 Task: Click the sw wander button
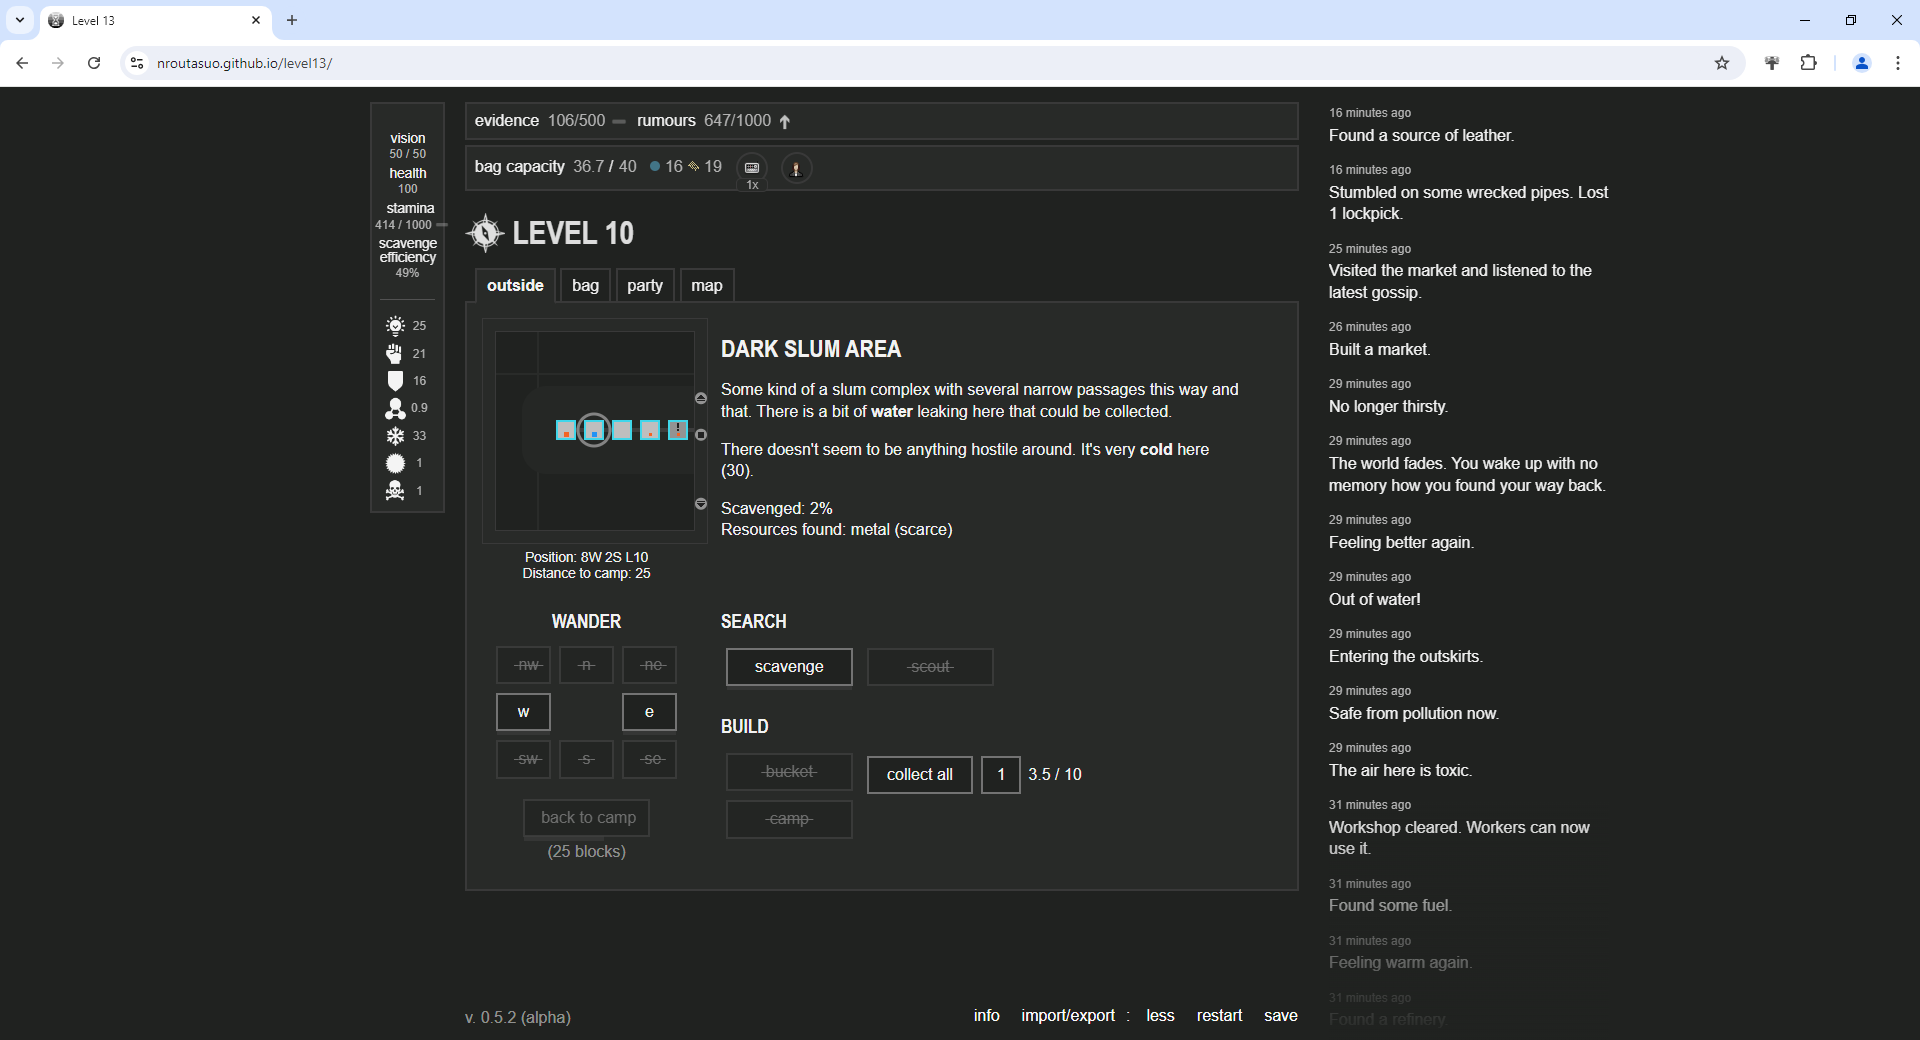click(x=523, y=759)
